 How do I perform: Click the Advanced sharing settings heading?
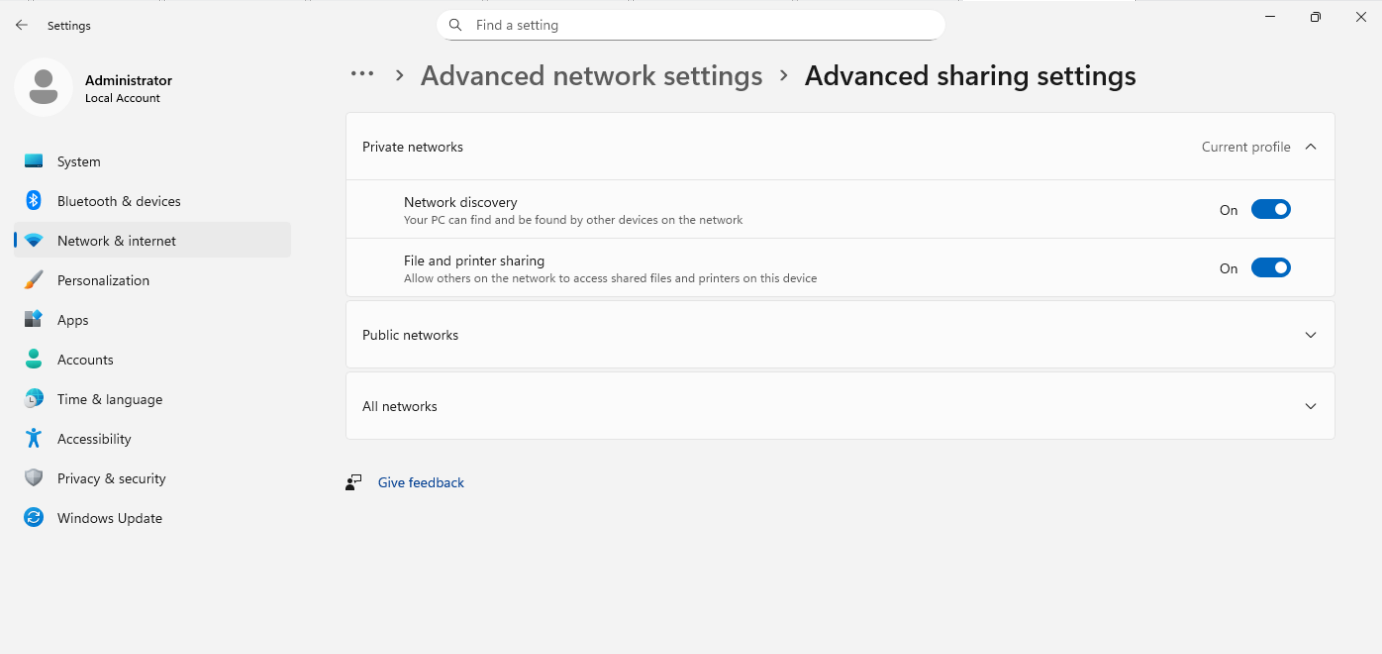coord(970,76)
